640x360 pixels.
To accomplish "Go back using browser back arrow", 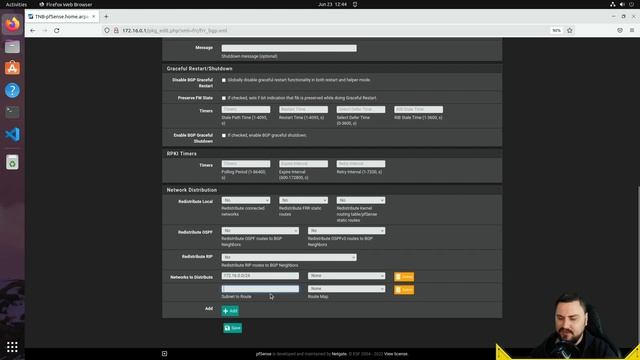I will tap(33, 31).
